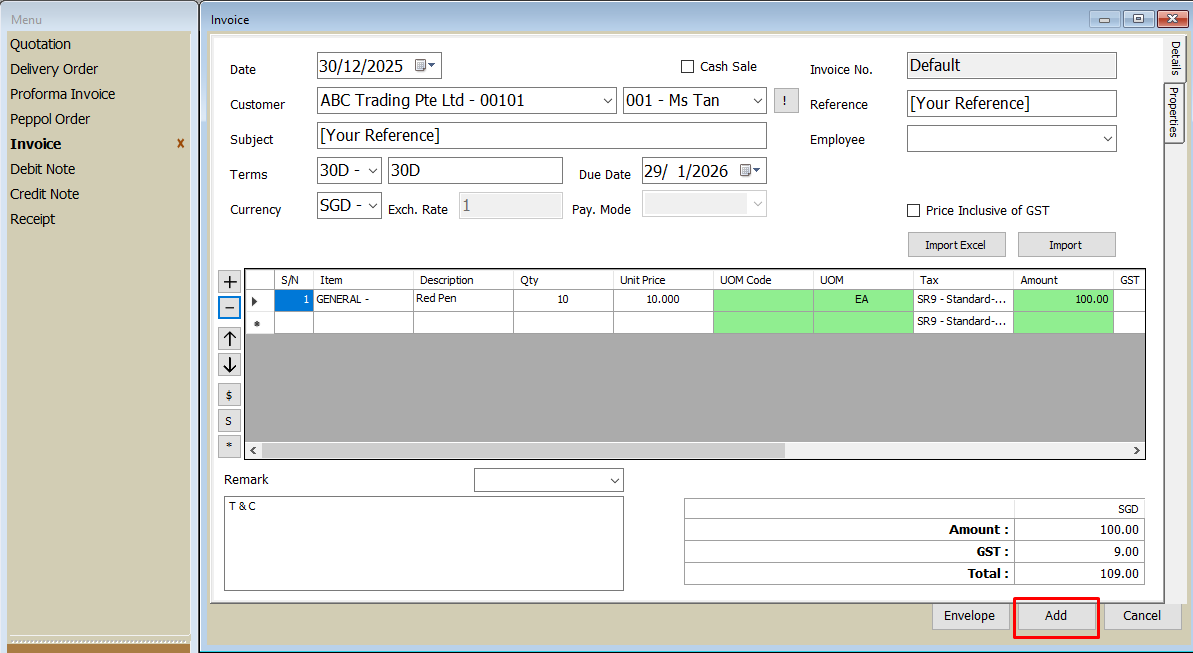Expand the Customer dropdown list
Screen dimensions: 1193x653
click(608, 101)
